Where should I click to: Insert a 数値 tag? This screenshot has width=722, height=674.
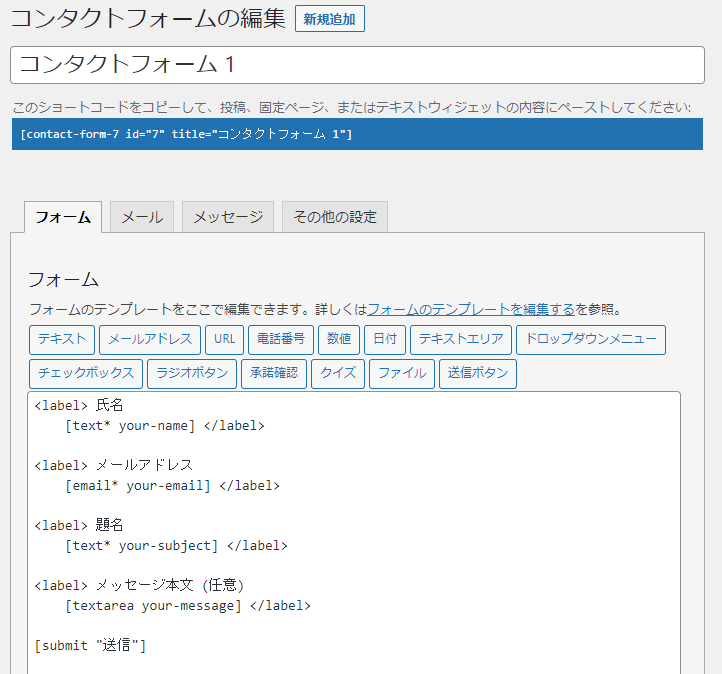tap(339, 340)
